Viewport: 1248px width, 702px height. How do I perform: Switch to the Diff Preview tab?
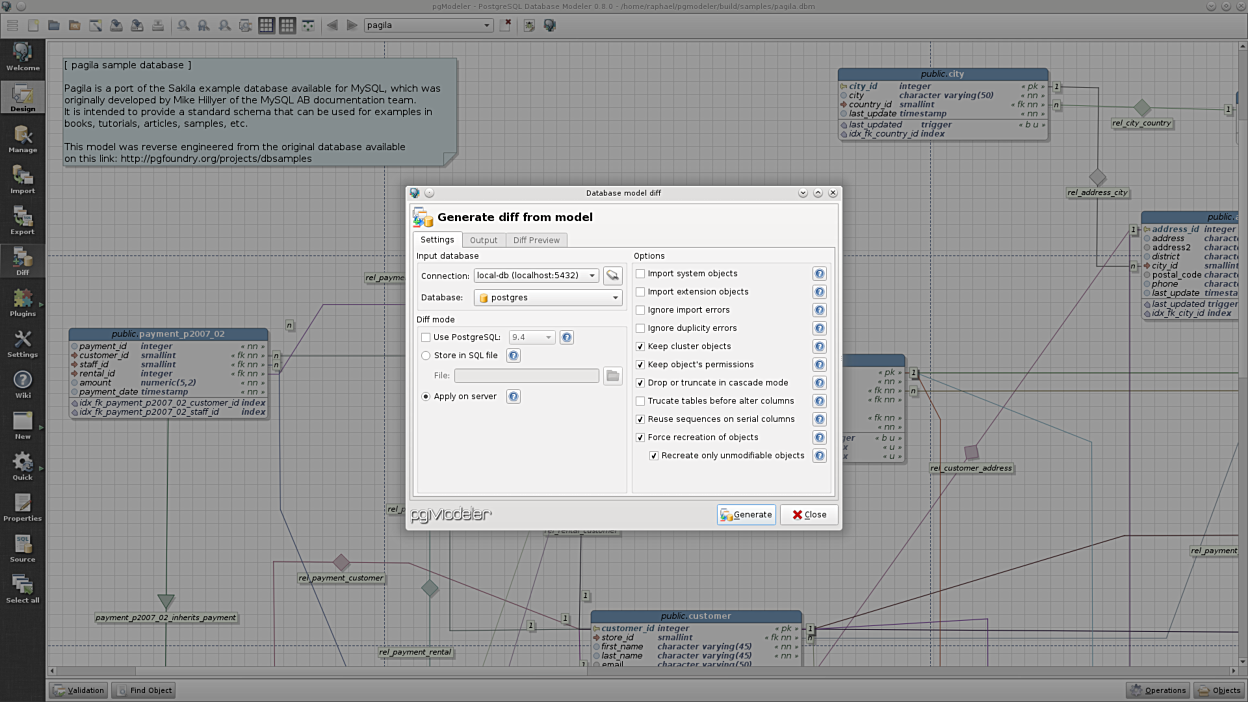(536, 240)
